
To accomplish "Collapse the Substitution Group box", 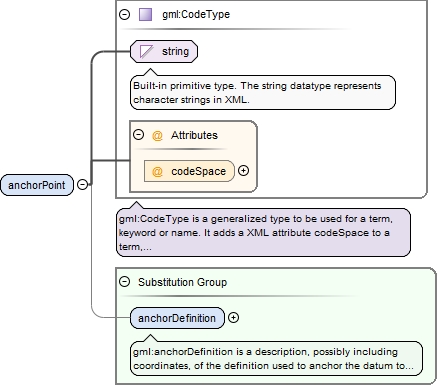I will [x=124, y=282].
